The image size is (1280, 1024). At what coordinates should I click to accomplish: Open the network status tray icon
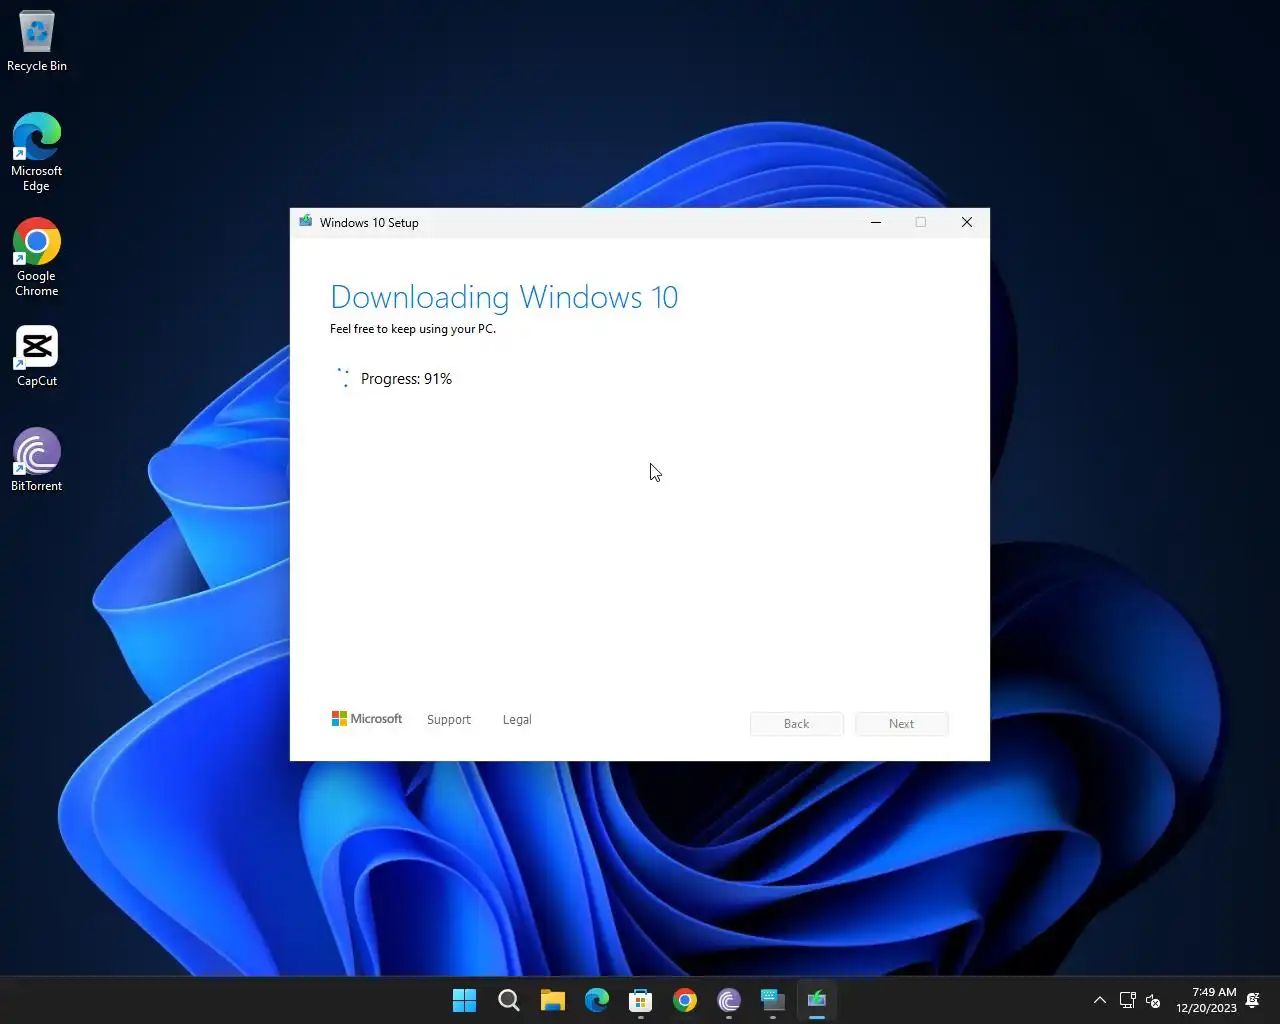point(1127,1000)
